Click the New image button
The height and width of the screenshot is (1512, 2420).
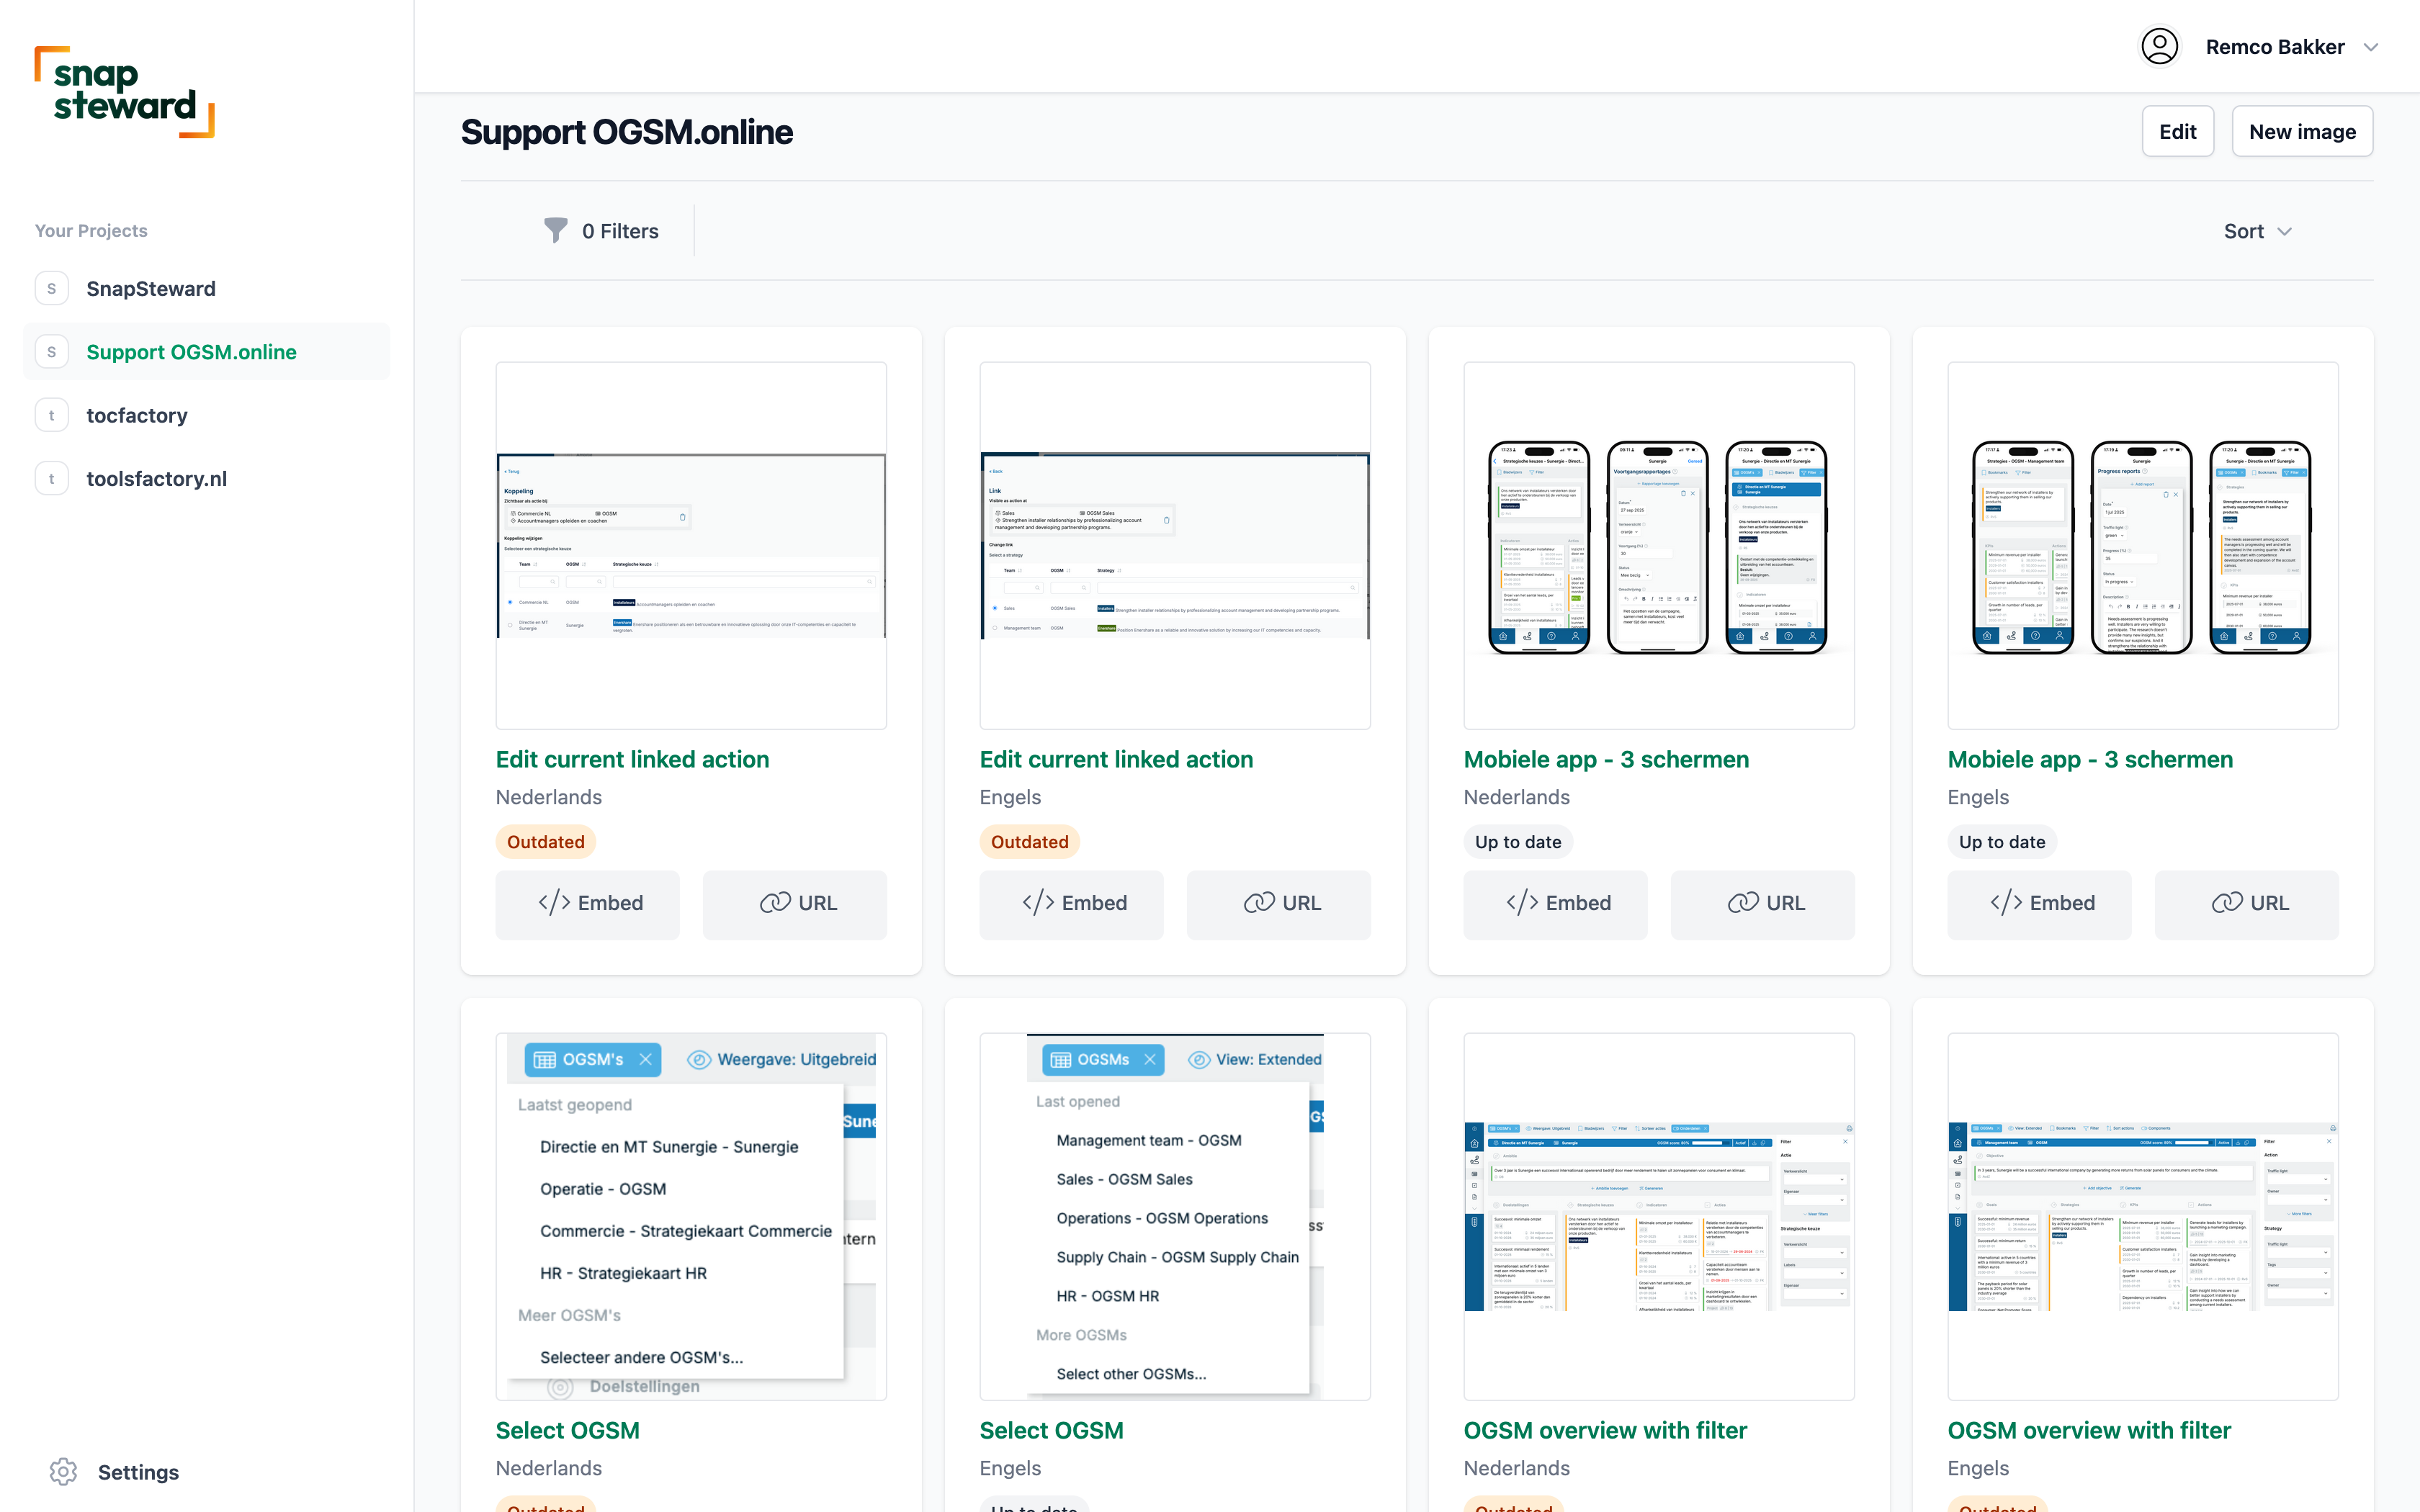[2301, 132]
